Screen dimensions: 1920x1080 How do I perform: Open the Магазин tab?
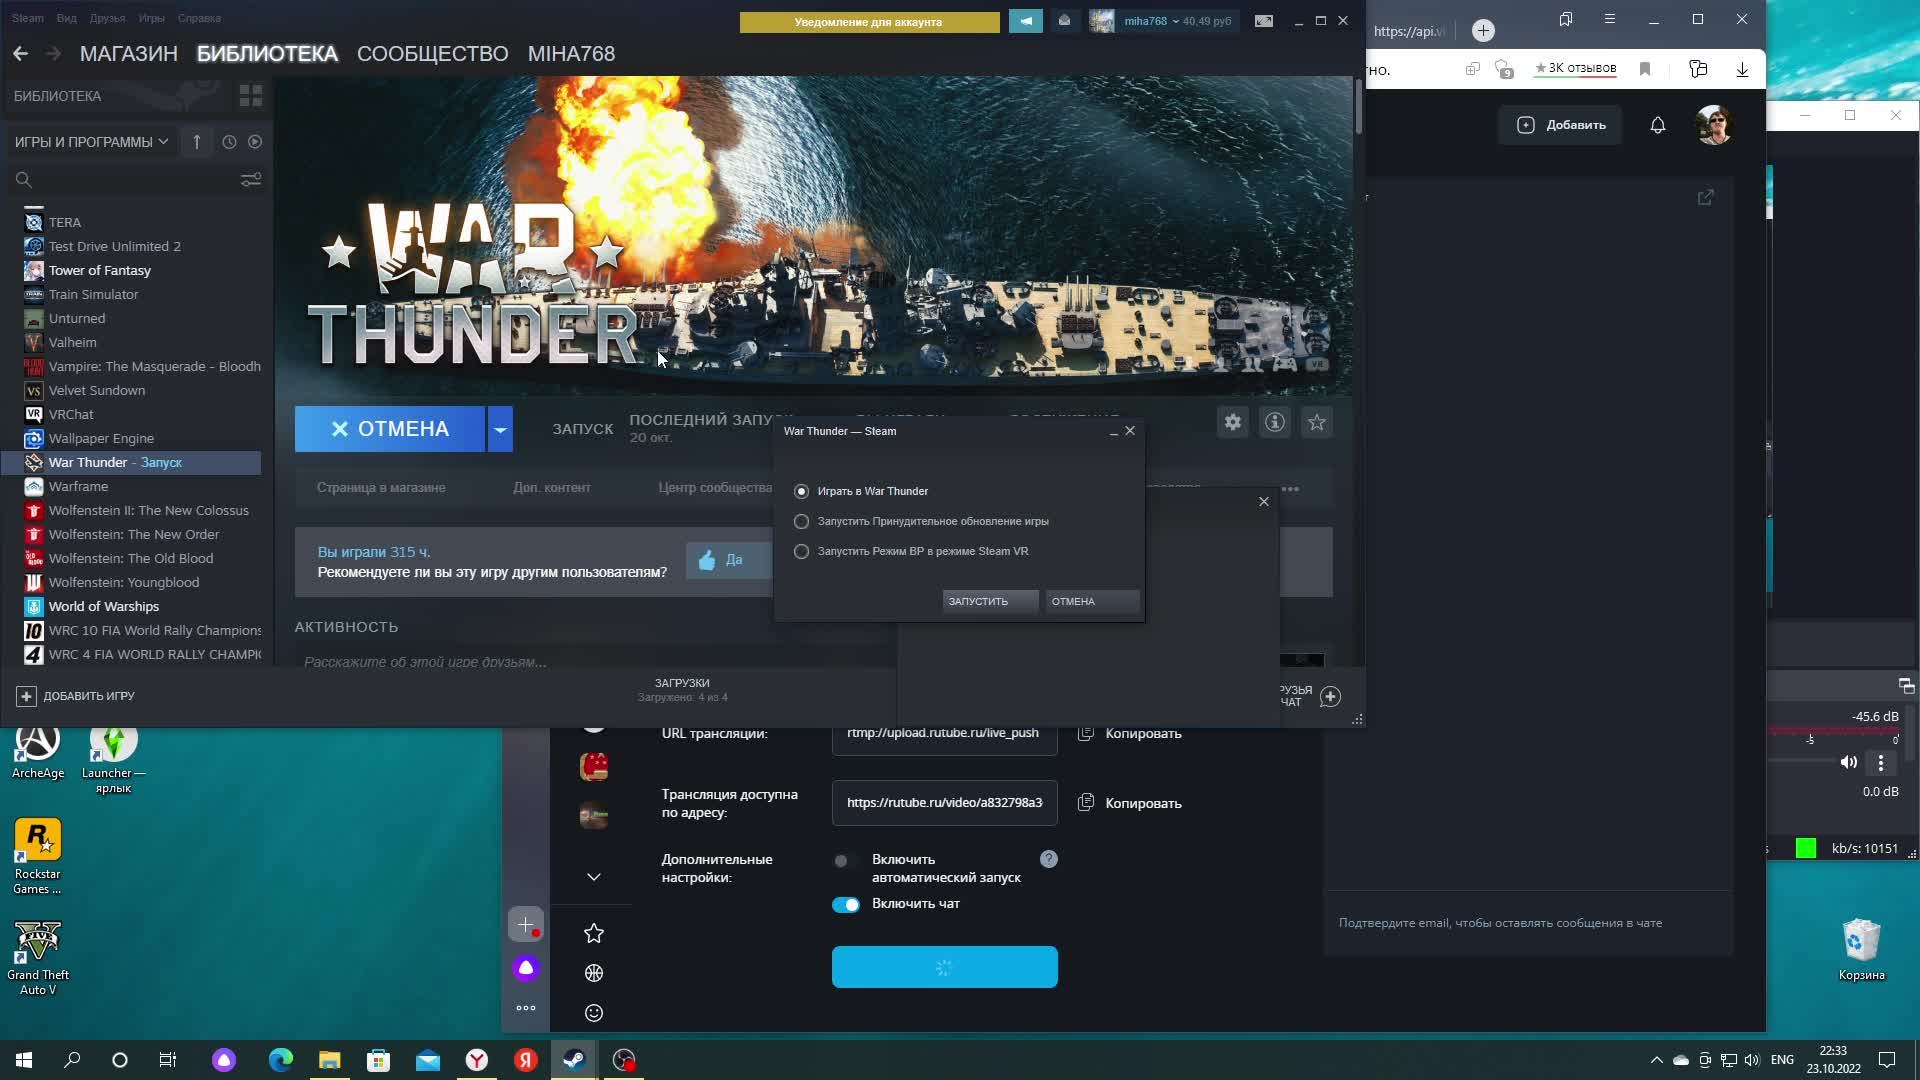128,54
